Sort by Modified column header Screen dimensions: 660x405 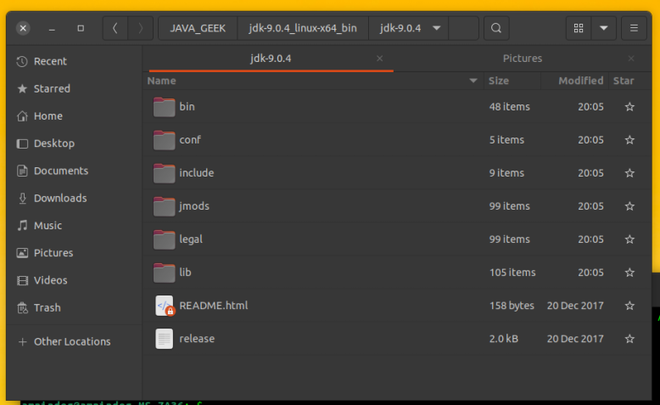click(x=580, y=81)
